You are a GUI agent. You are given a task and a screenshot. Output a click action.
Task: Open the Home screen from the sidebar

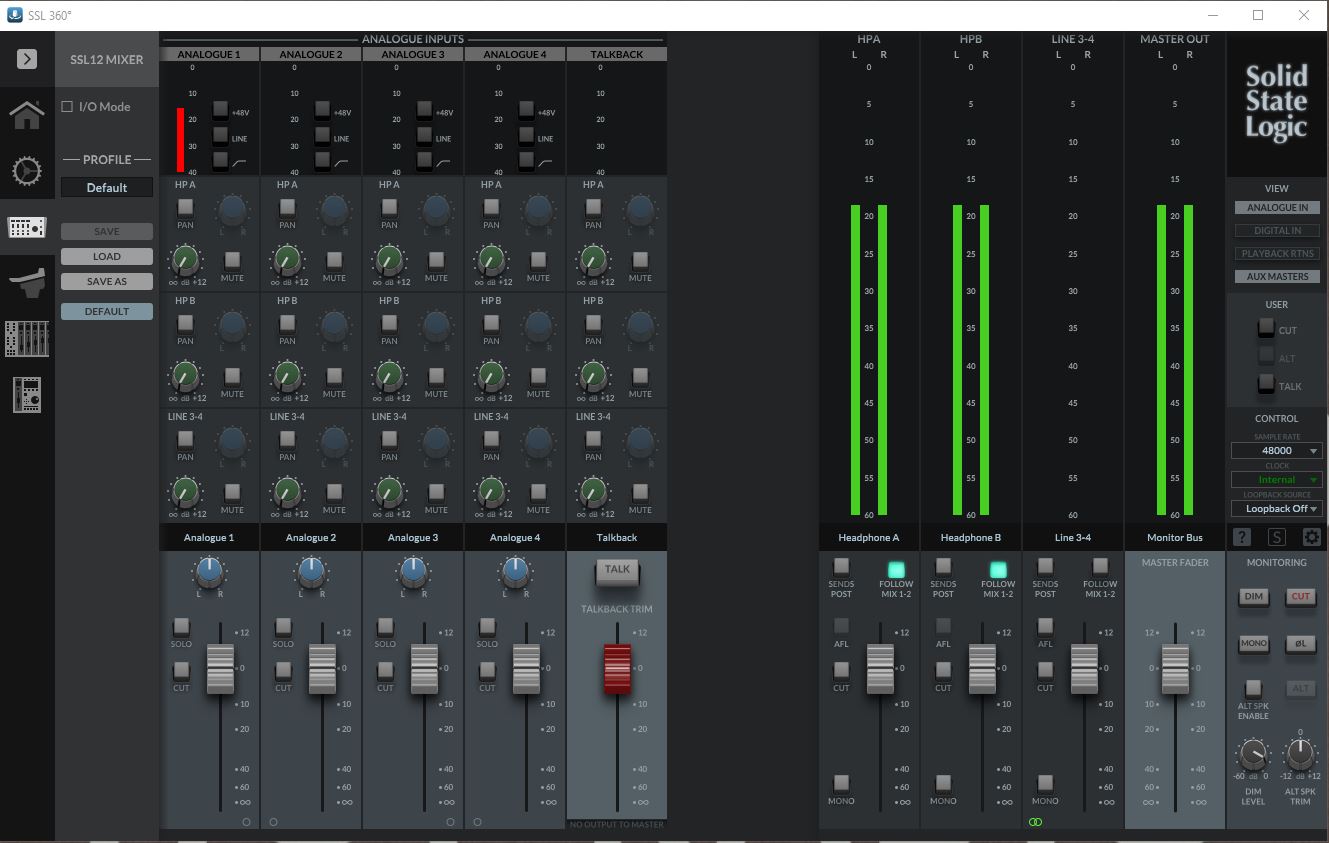pos(27,114)
